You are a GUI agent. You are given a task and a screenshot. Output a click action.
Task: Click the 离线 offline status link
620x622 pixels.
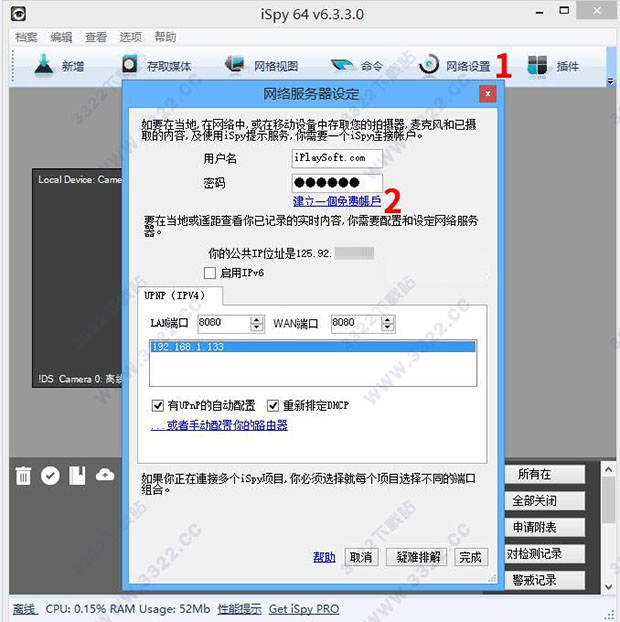click(25, 609)
